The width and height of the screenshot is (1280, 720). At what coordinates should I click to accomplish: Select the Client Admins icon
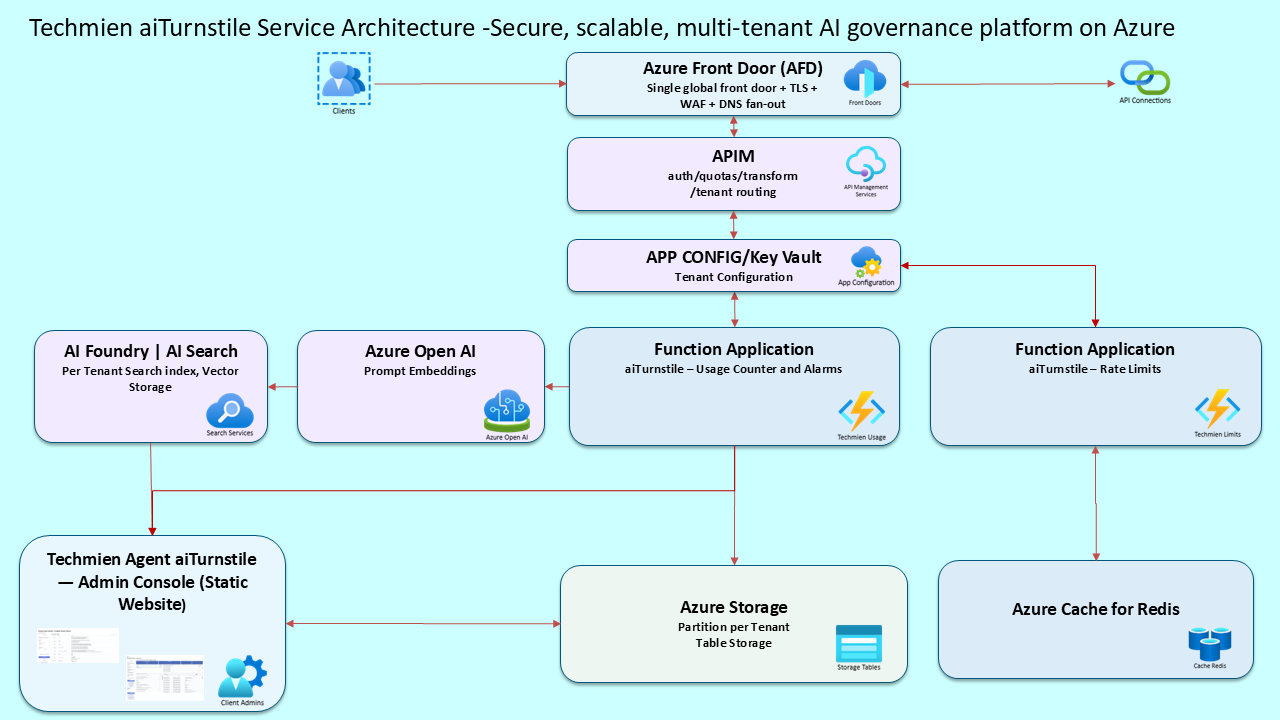[x=243, y=677]
